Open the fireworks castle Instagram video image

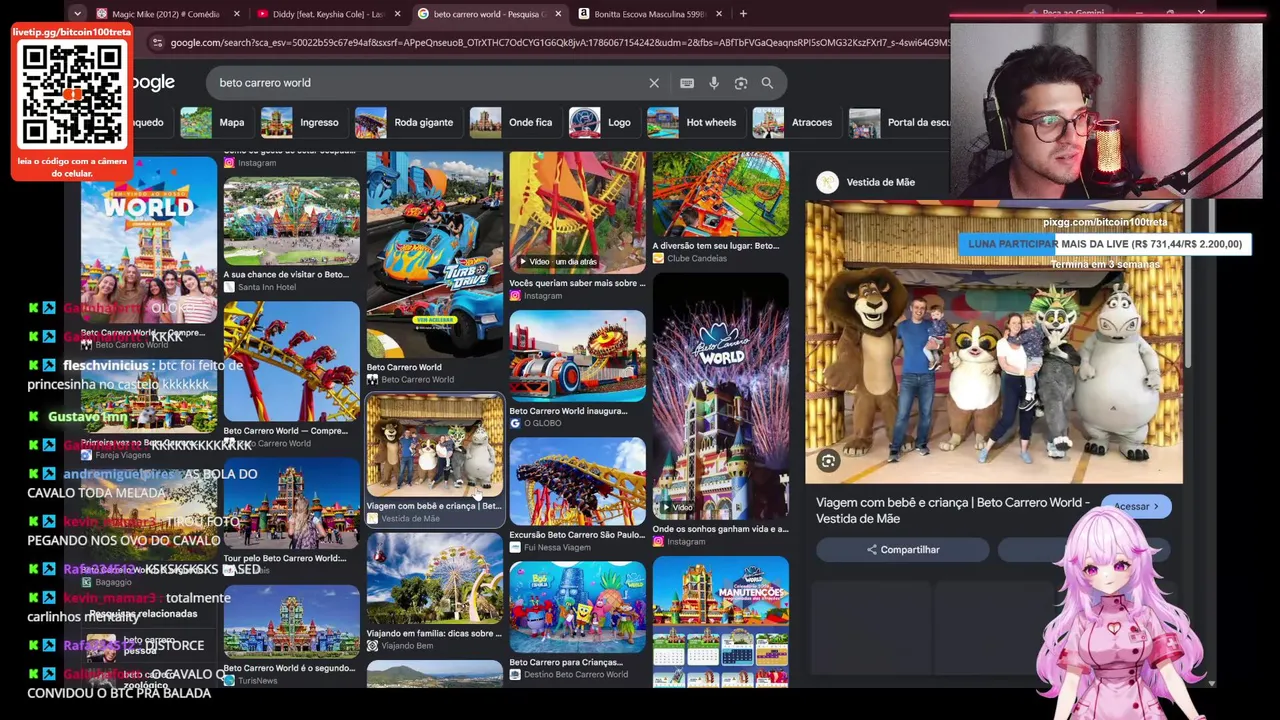coord(720,397)
